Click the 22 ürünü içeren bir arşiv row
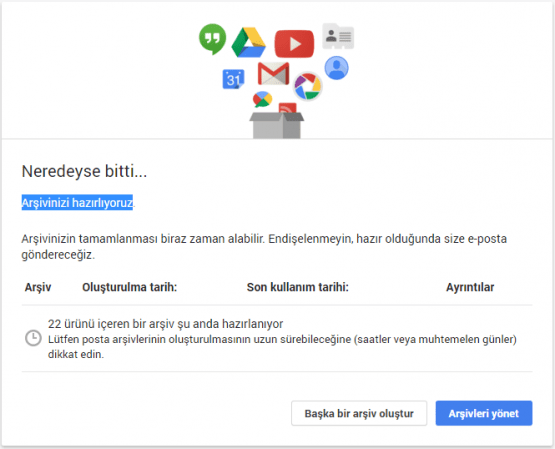Screen dimensions: 555x449 pos(277,338)
